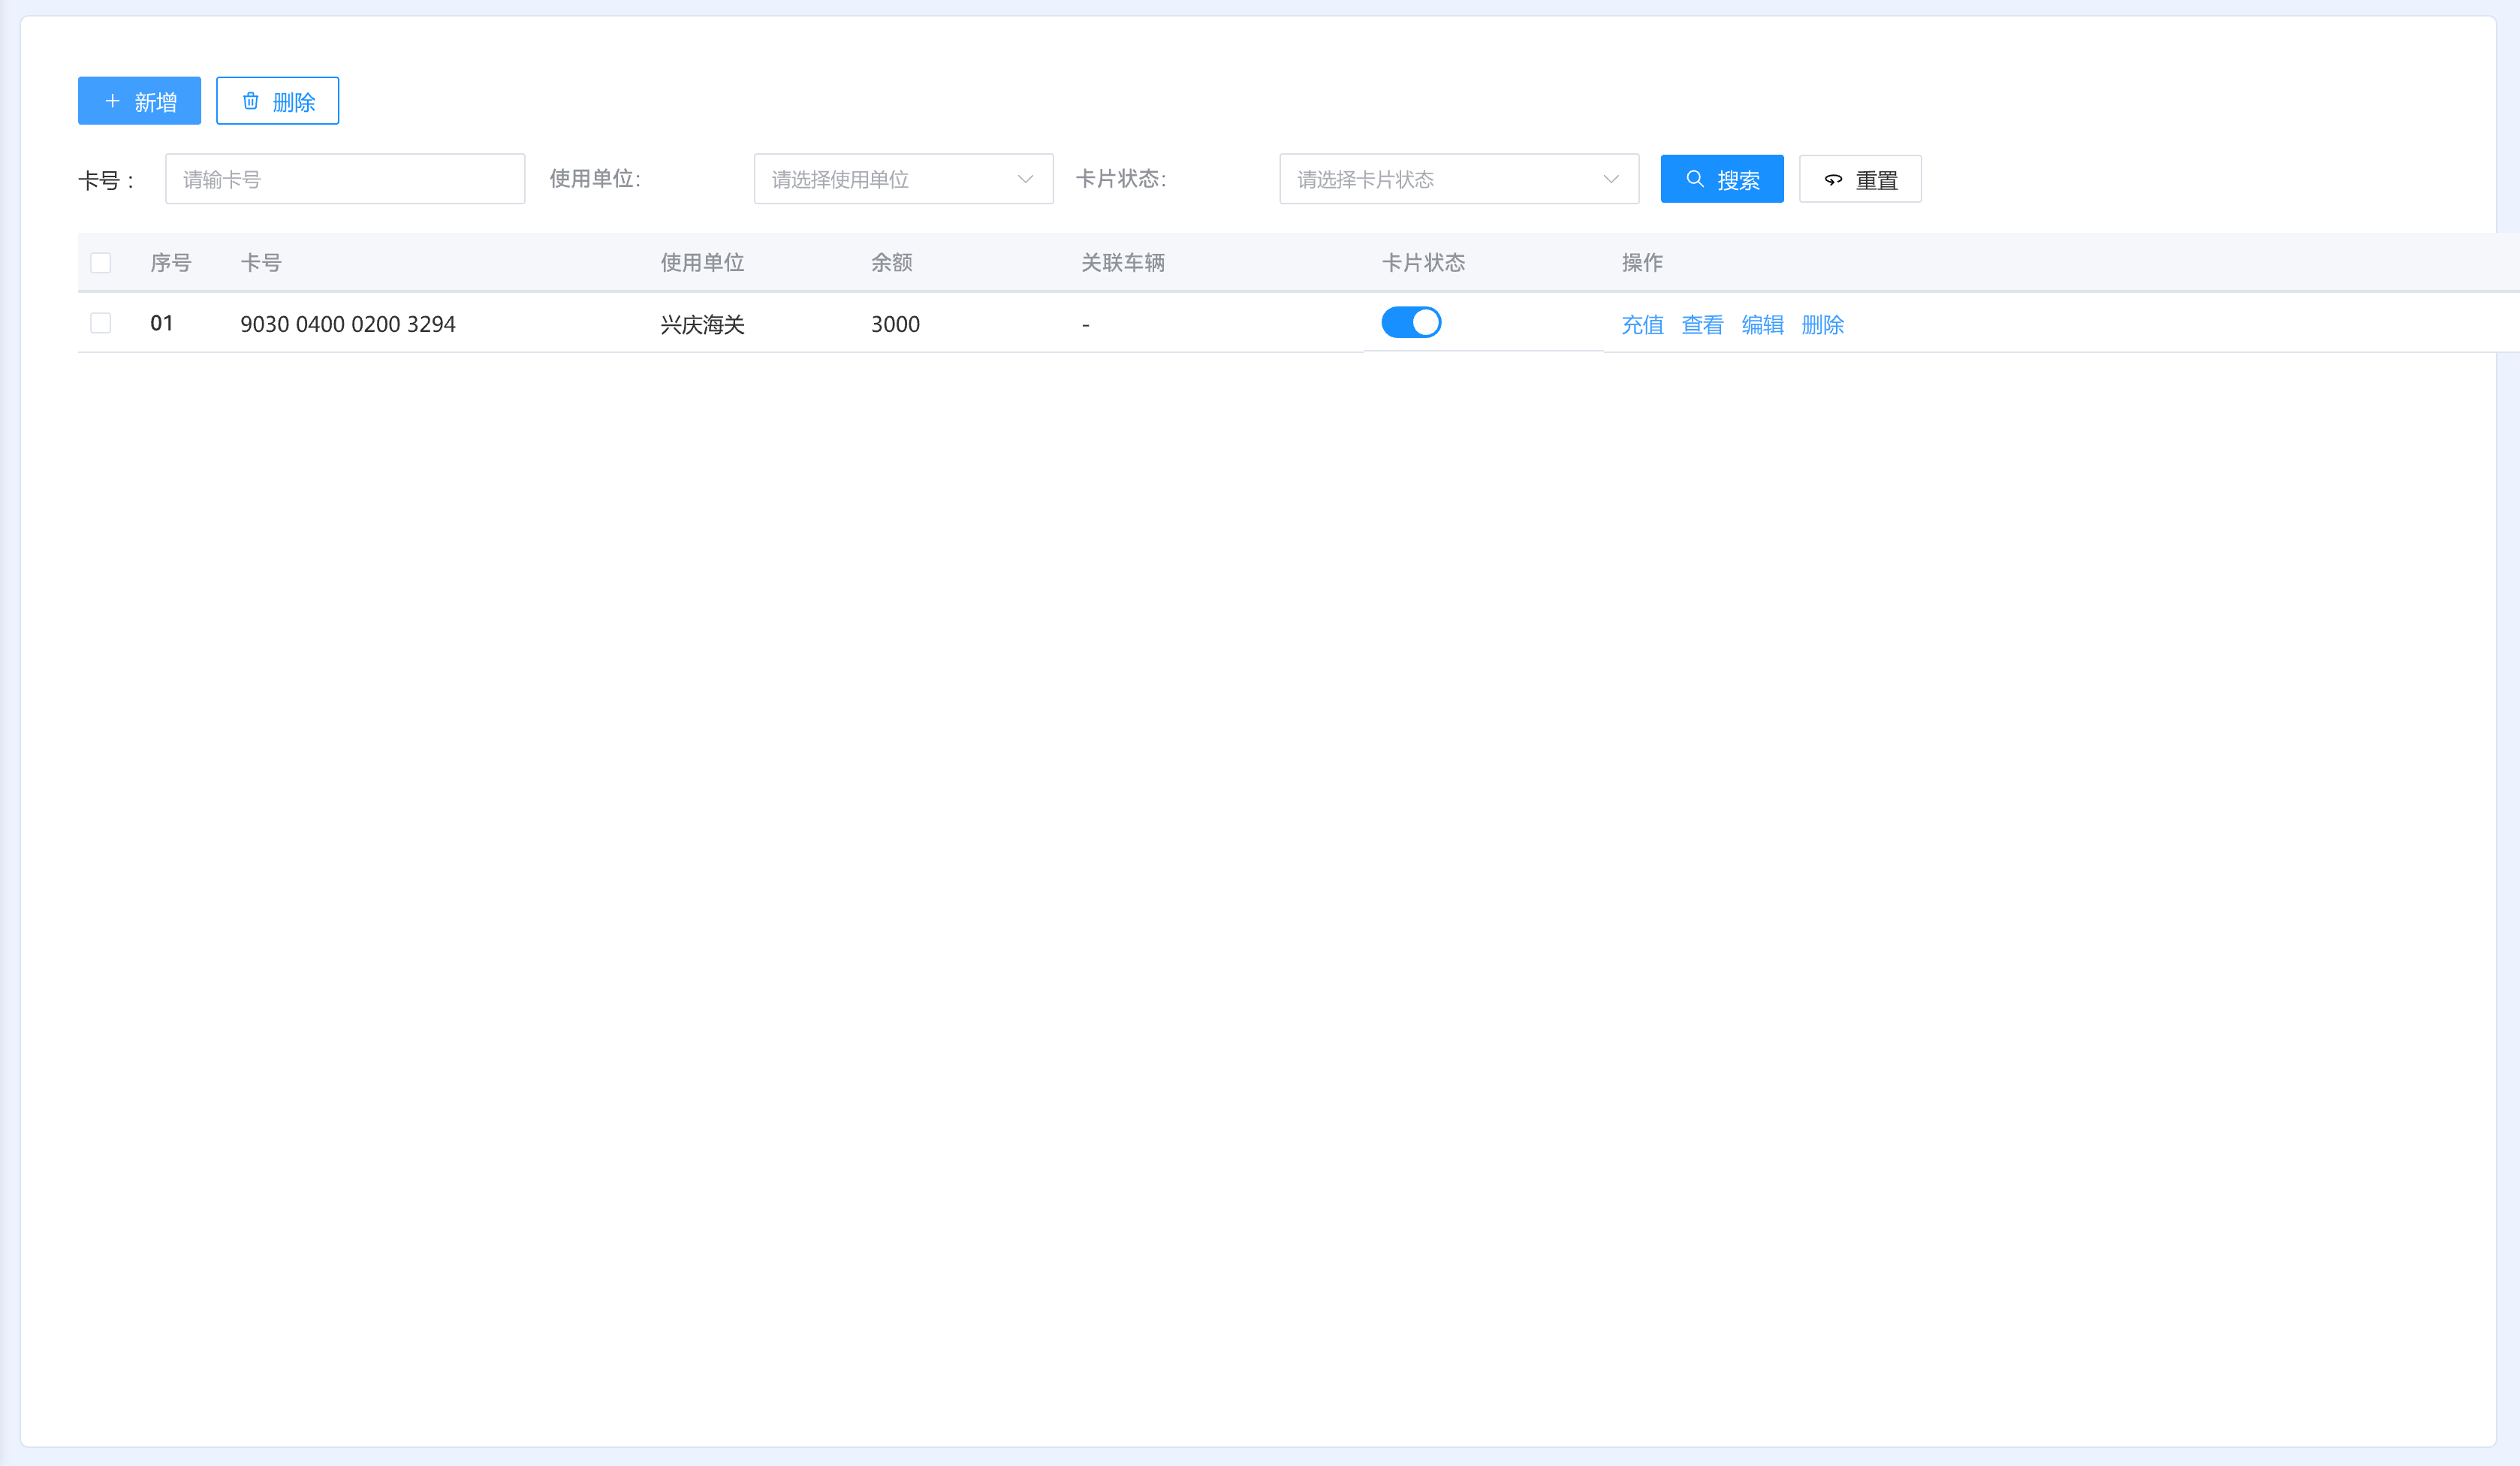Click the chevron arrow in the 卡片状态 select

(x=1610, y=179)
